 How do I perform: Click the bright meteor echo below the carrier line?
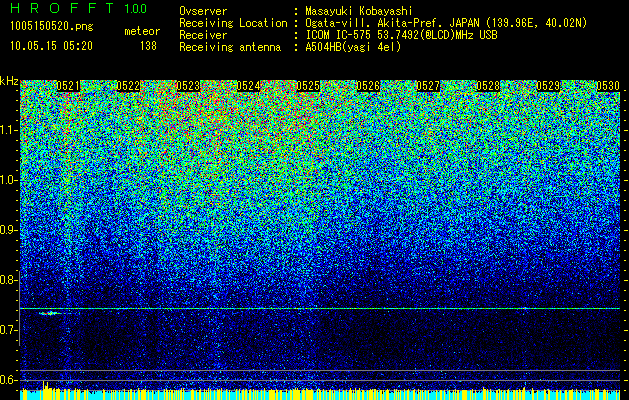pyautogui.click(x=50, y=313)
